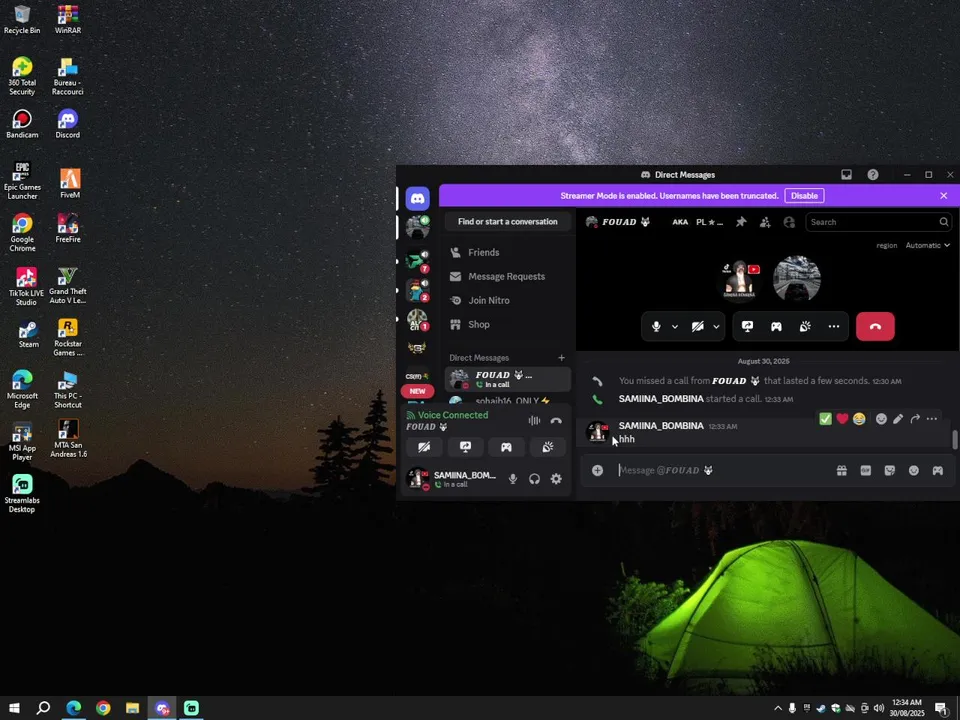Select FOUAD conversation in DM list

pos(508,379)
